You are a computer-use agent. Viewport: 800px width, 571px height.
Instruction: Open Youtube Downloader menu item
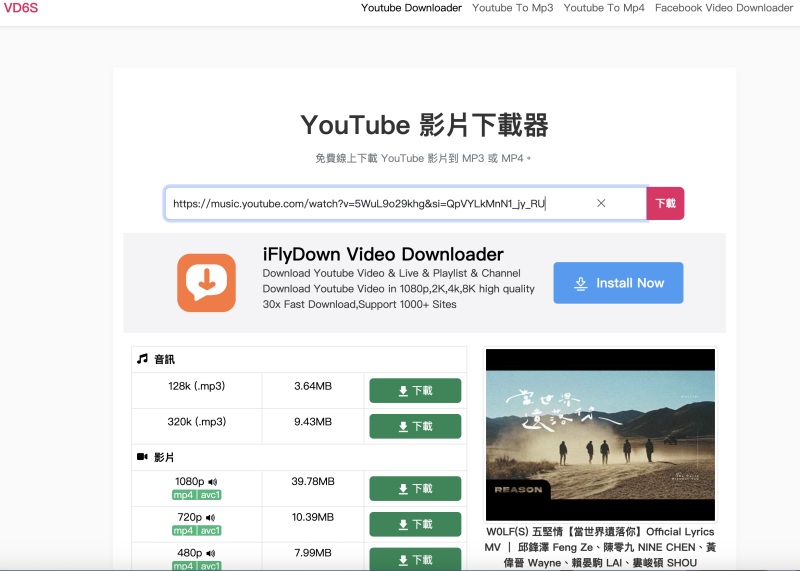(411, 8)
